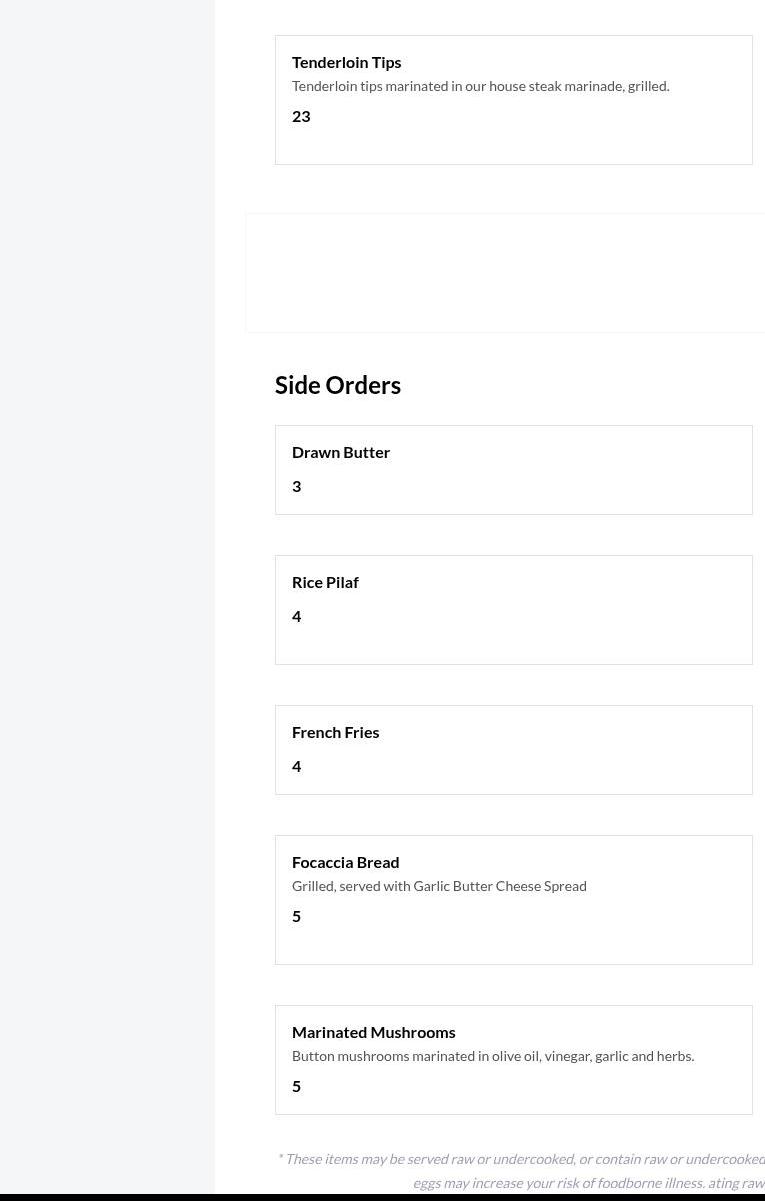The image size is (765, 1201).
Task: Open the Marinated Mushrooms item title
Action: (373, 1032)
